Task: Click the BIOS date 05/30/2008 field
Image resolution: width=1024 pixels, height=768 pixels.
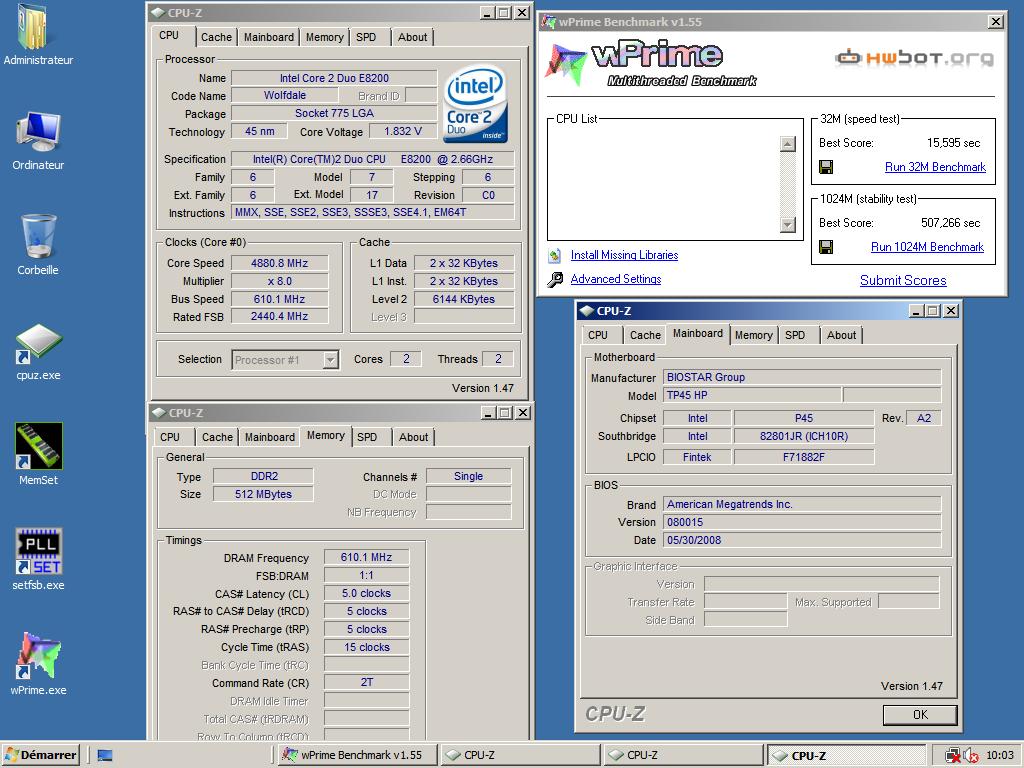Action: [x=802, y=540]
